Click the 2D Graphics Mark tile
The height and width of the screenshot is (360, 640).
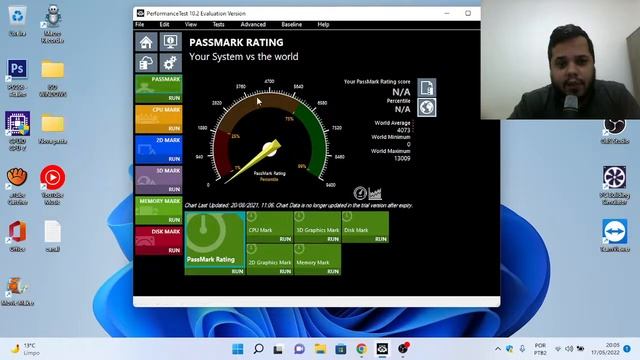click(x=269, y=259)
